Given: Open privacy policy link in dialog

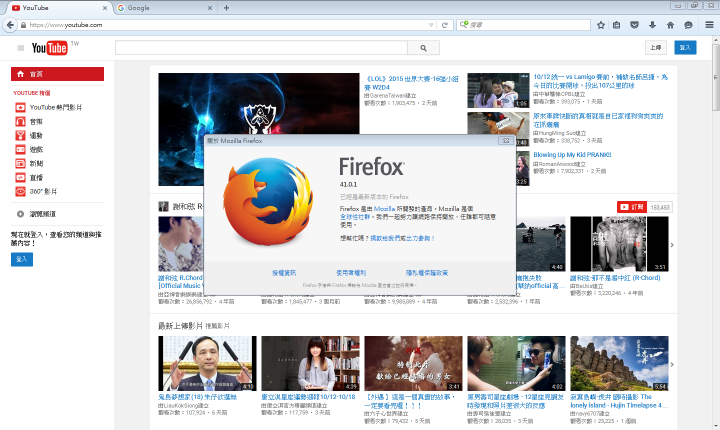Looking at the screenshot, I should (x=427, y=273).
